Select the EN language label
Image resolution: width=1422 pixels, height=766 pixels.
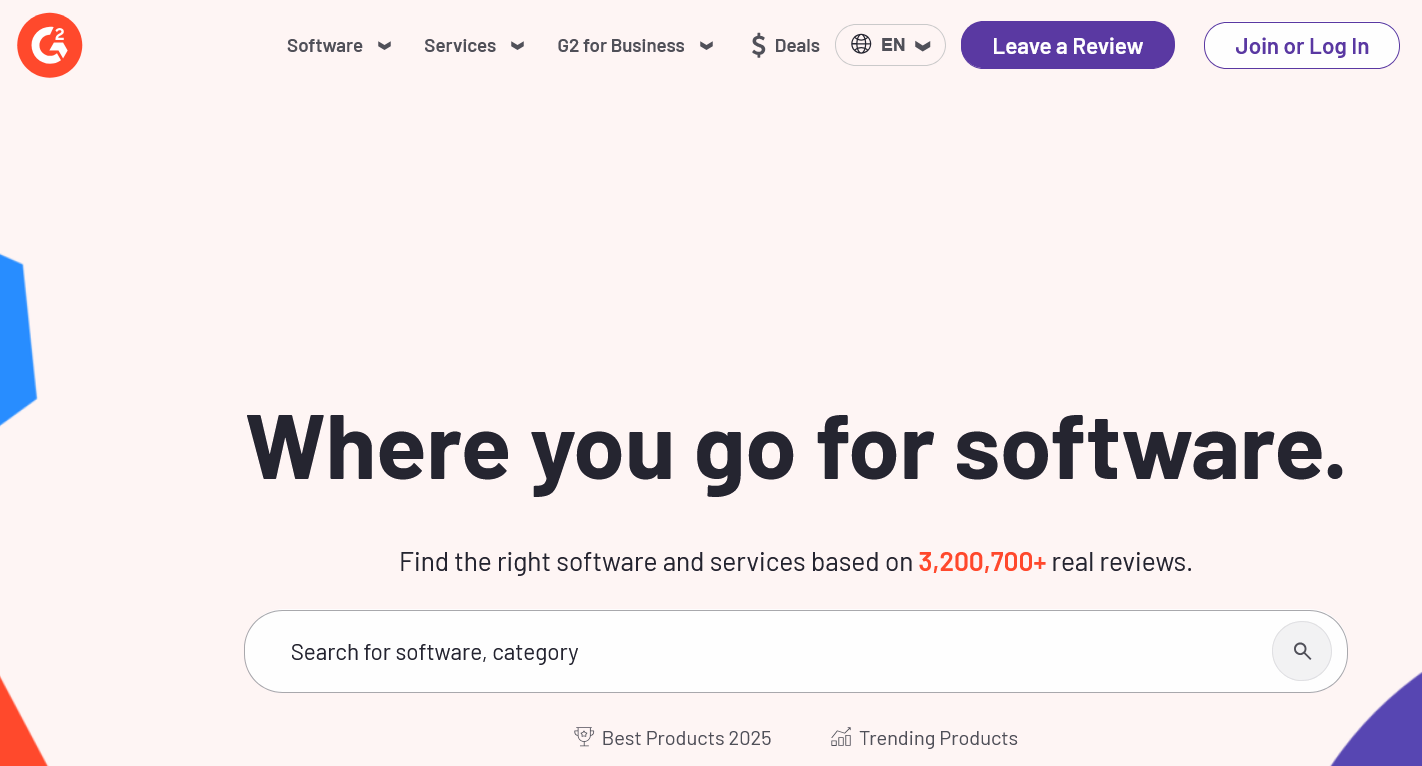[893, 45]
